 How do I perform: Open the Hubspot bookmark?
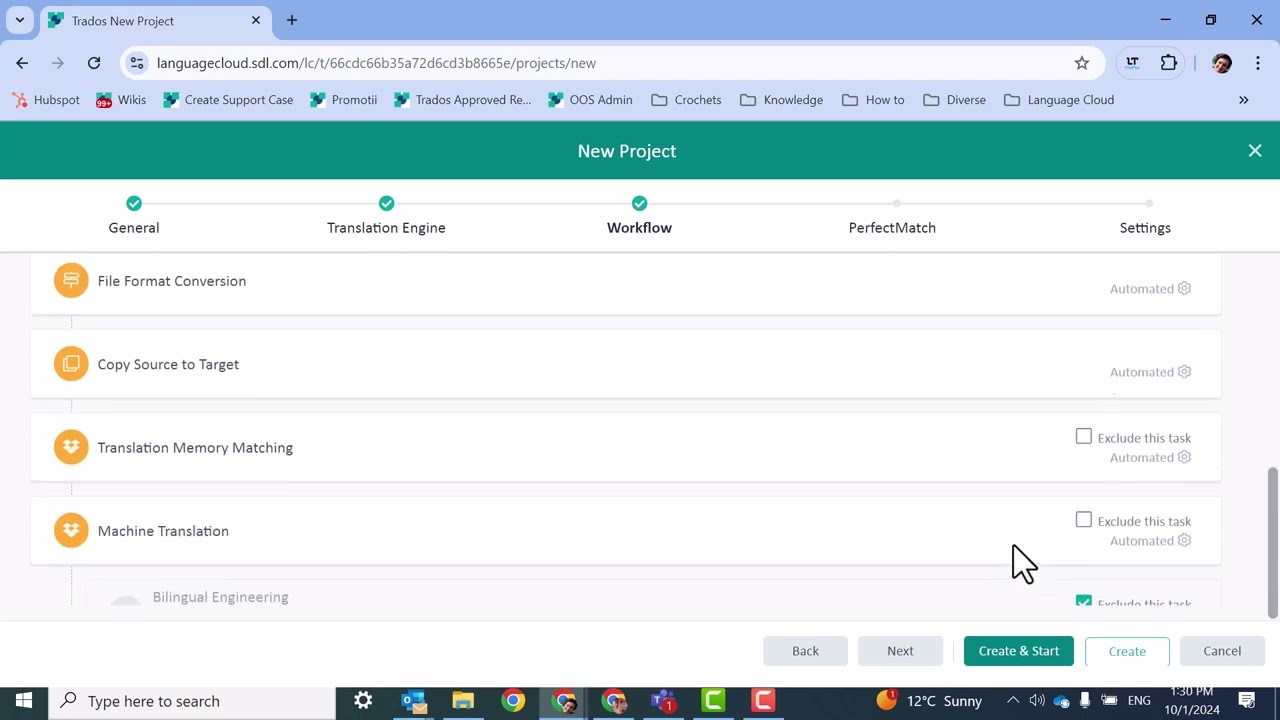(46, 100)
